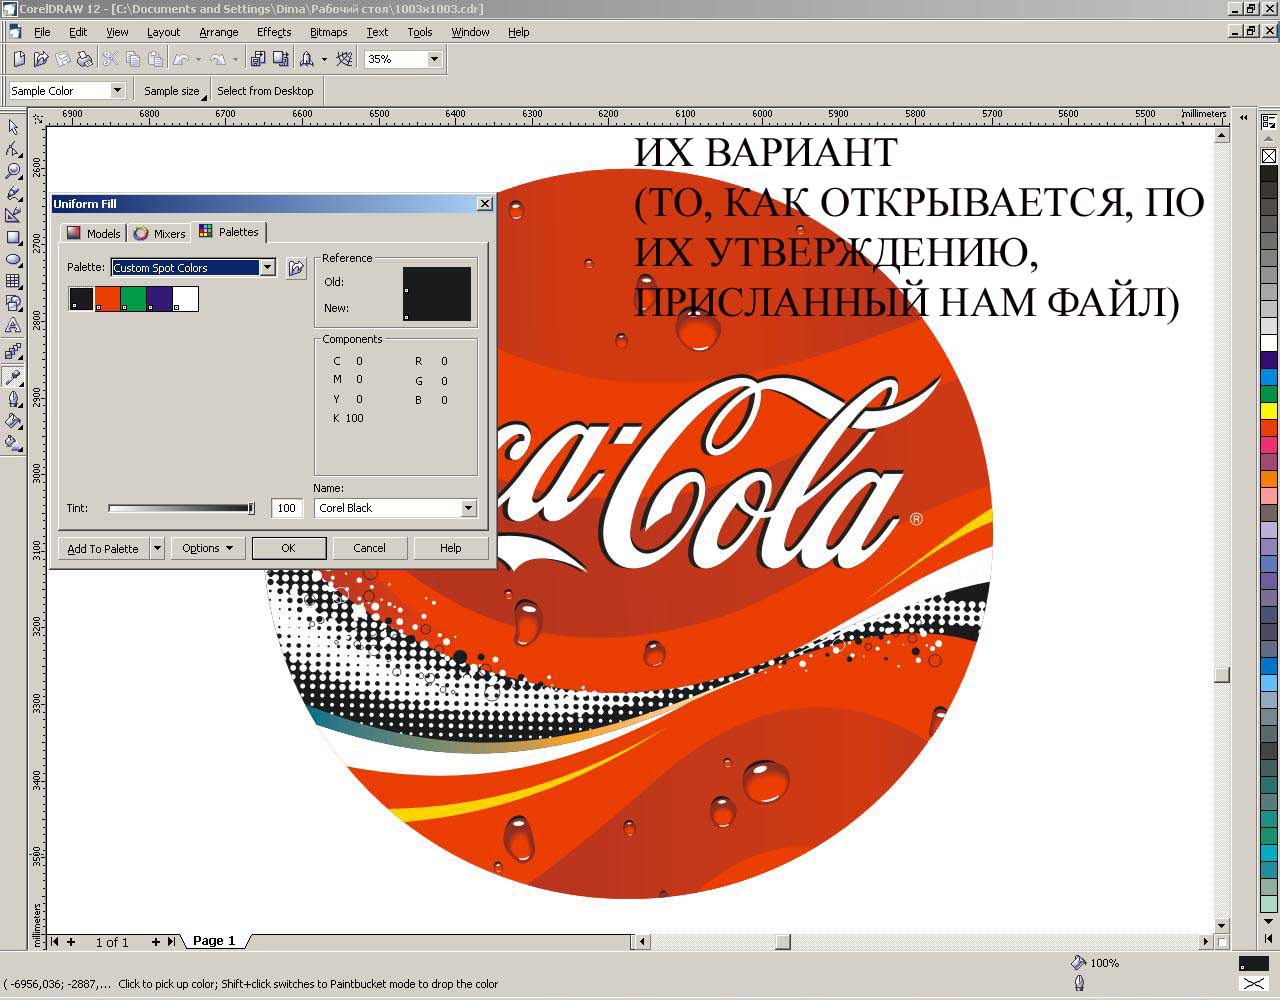Select the Eyedropper tool
This screenshot has width=1280, height=1000.
13,377
